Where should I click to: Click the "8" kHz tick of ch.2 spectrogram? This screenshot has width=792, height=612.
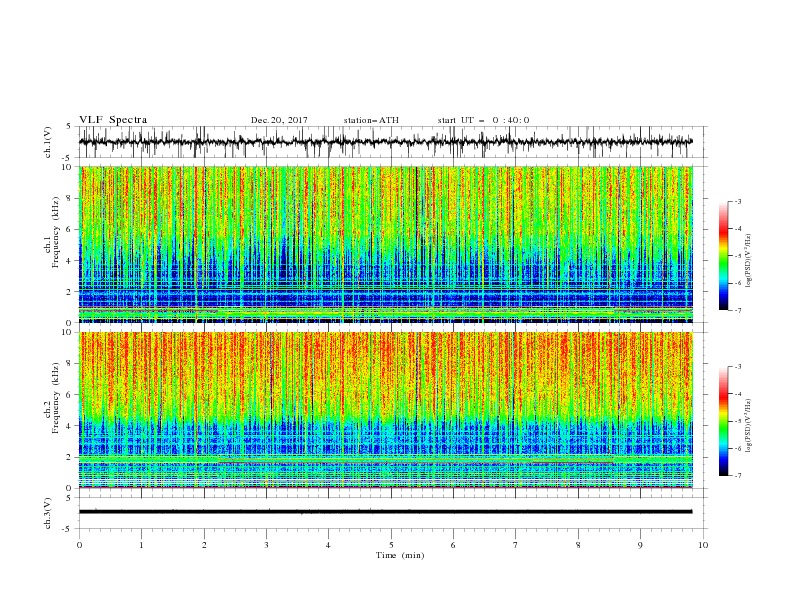click(70, 364)
